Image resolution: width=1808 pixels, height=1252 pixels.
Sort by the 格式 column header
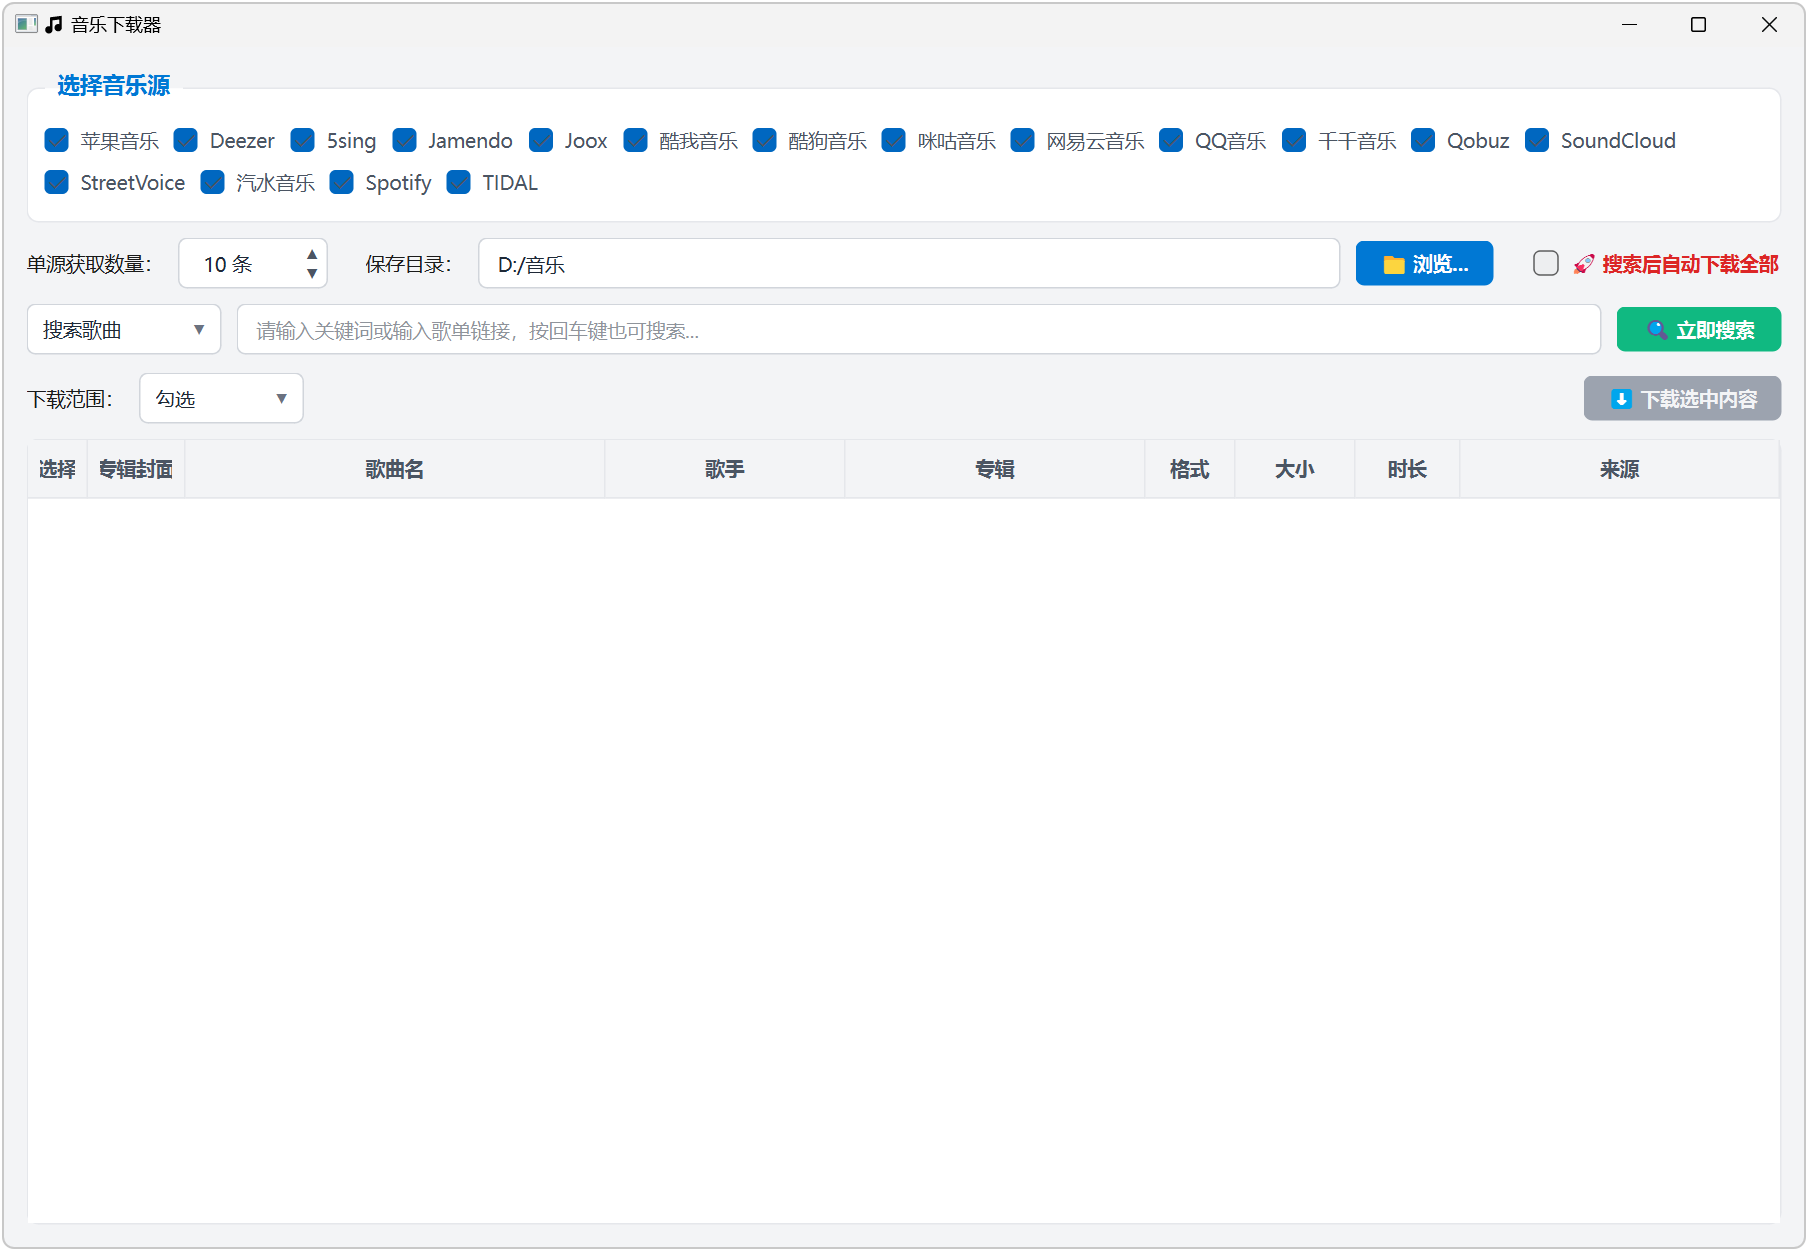[1190, 470]
